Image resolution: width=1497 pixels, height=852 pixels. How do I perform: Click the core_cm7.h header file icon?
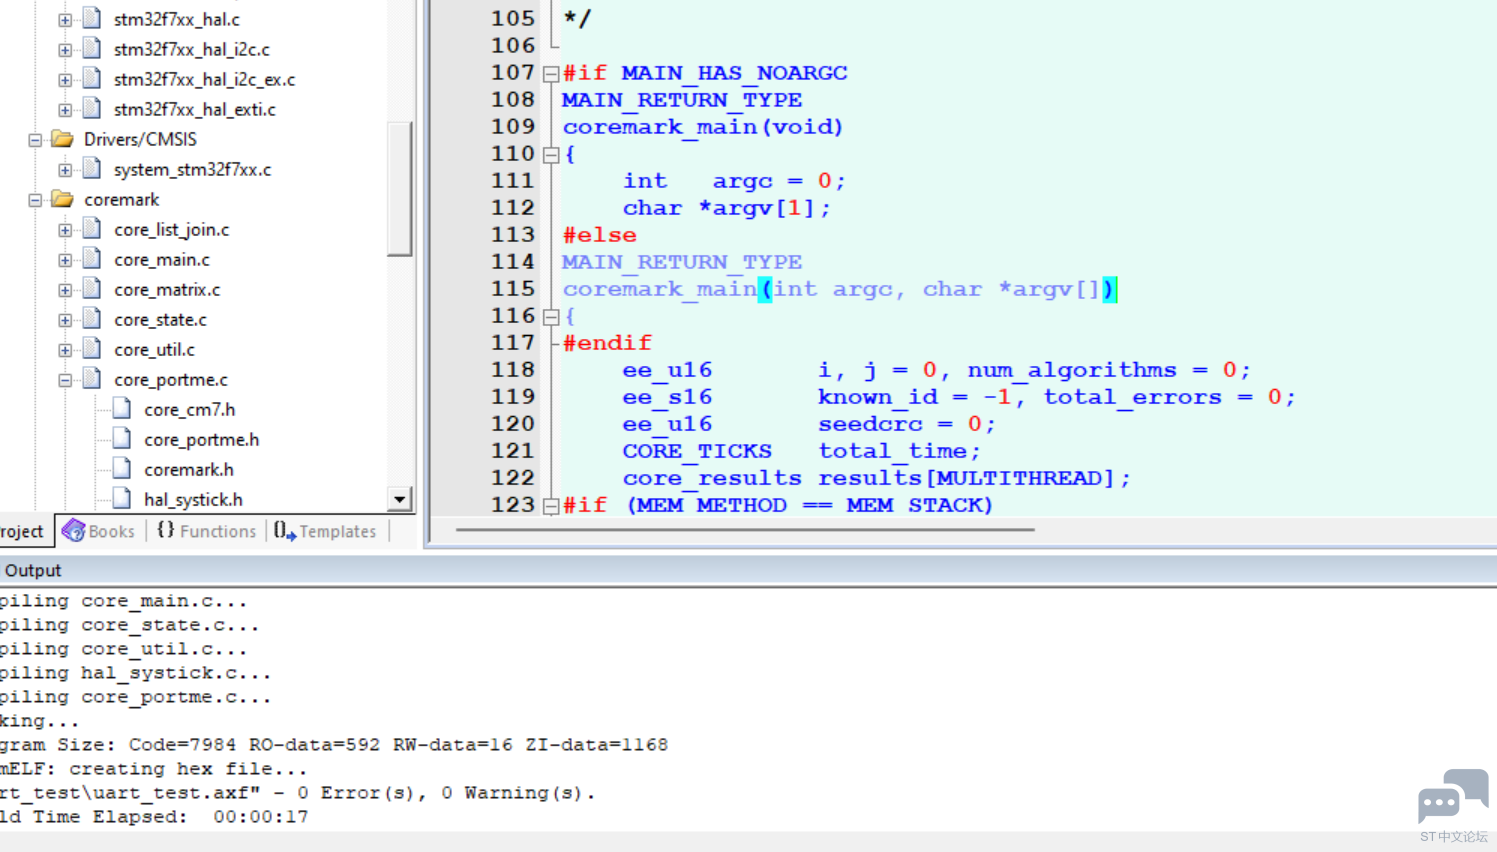122,408
